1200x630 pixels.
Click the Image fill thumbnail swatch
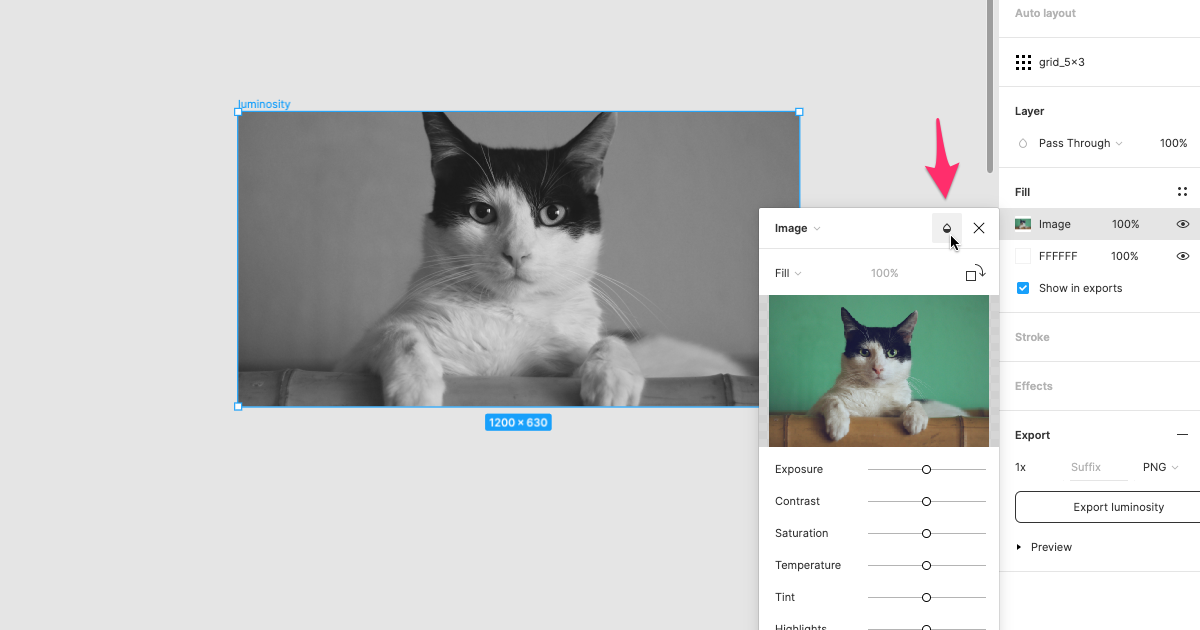[x=1023, y=225]
